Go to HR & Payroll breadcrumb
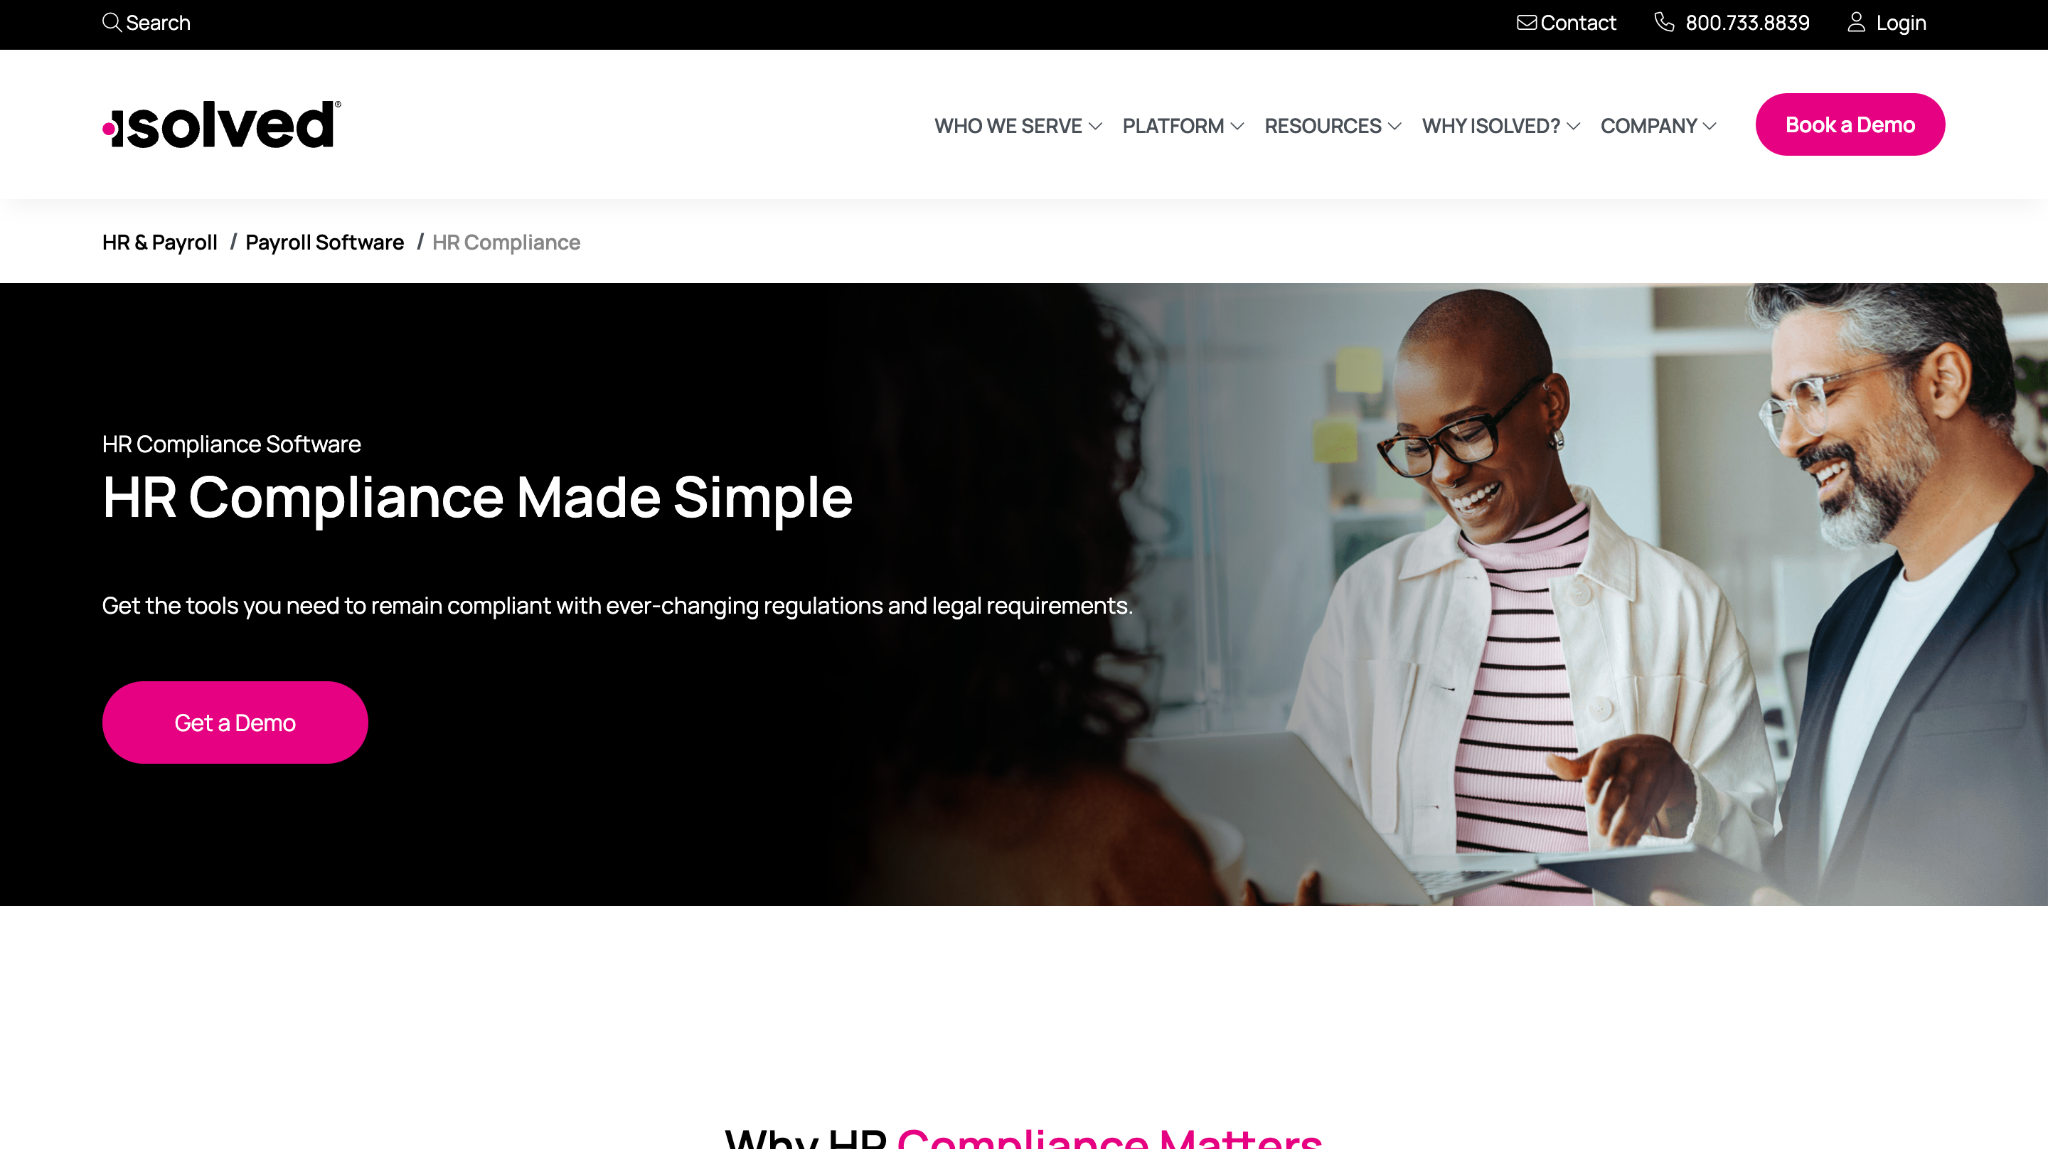Screen dimensions: 2048x1149 pos(160,242)
